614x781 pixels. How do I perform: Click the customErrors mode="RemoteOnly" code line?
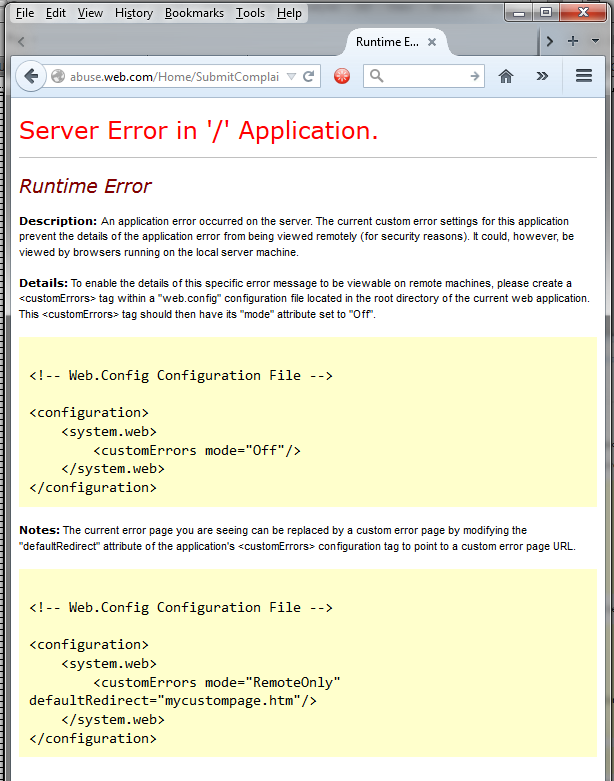tap(217, 682)
